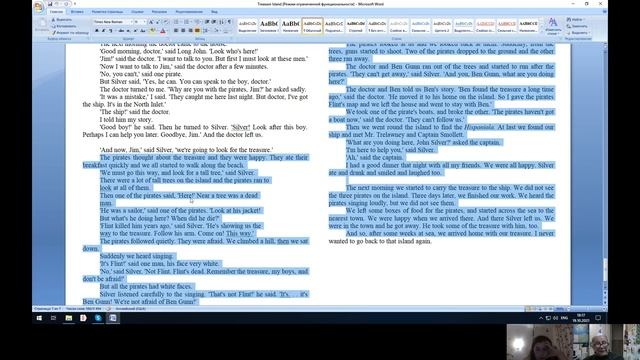Image resolution: width=640 pixels, height=360 pixels.
Task: Increase the paragraph indent
Action: coord(214,22)
